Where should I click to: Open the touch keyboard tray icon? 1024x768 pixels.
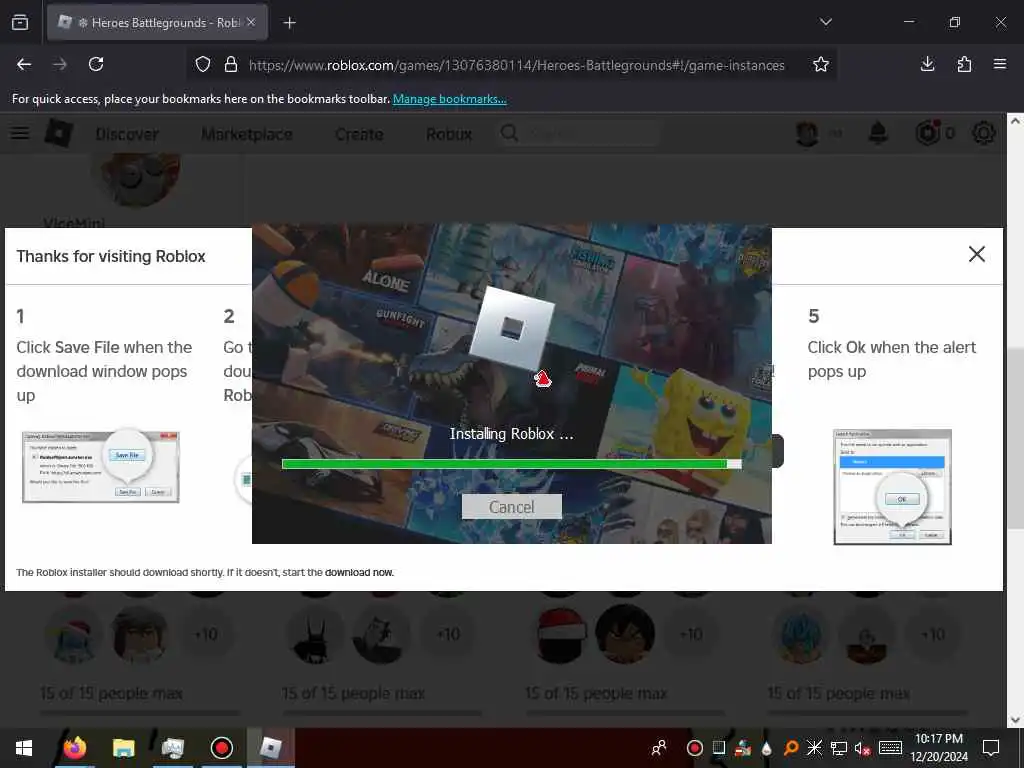click(890, 748)
